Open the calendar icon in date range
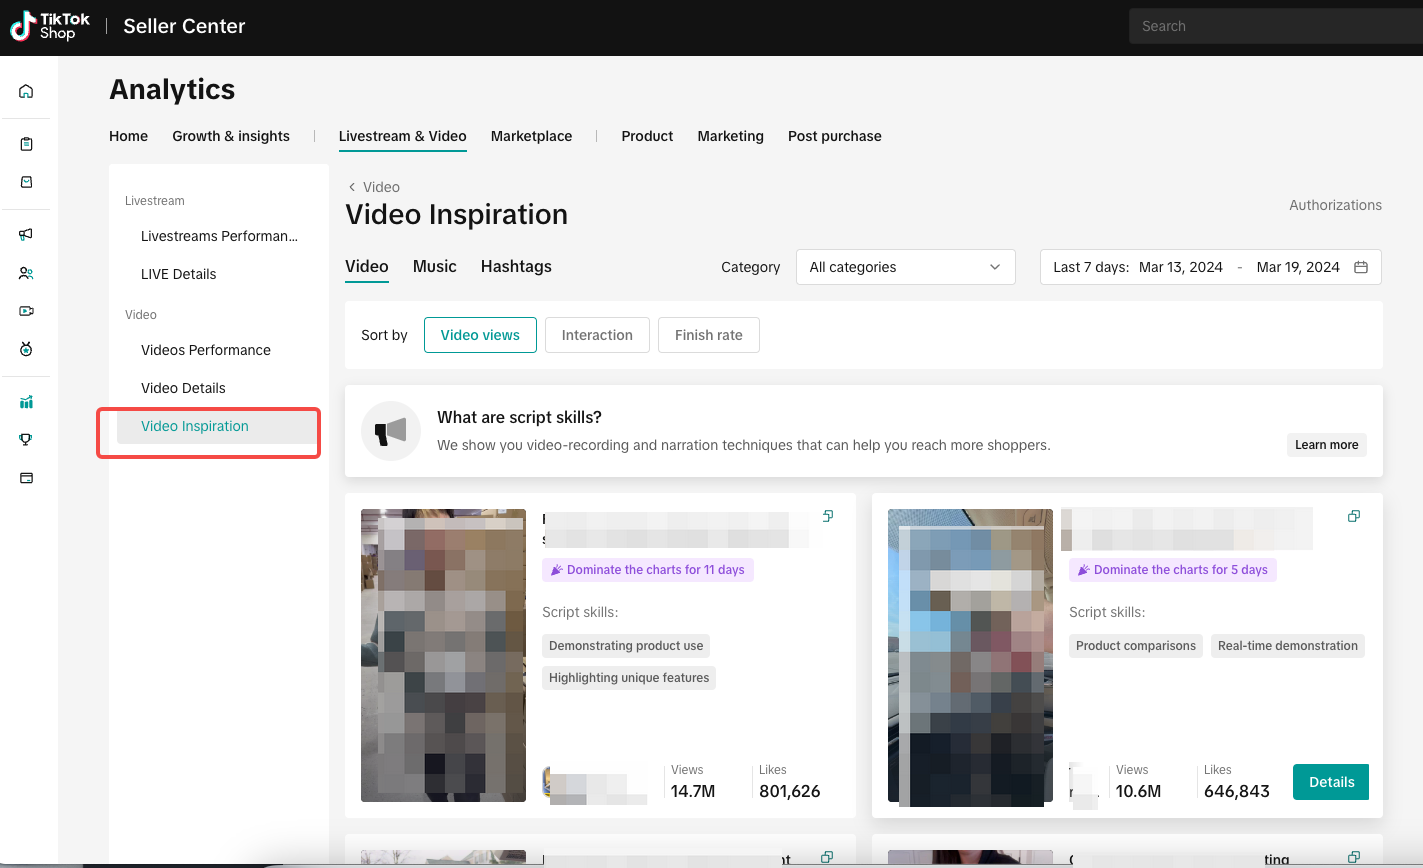This screenshot has width=1423, height=868. point(1360,267)
